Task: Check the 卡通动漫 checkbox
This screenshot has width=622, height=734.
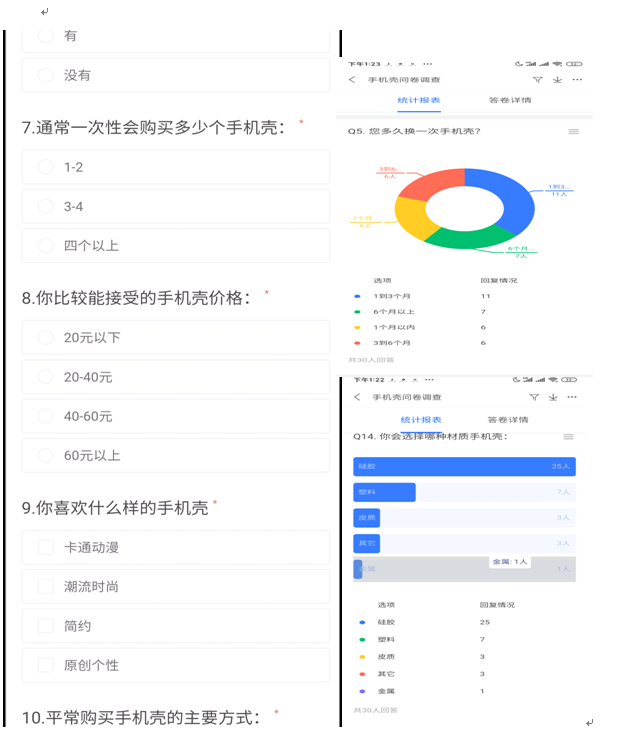Action: 46,547
